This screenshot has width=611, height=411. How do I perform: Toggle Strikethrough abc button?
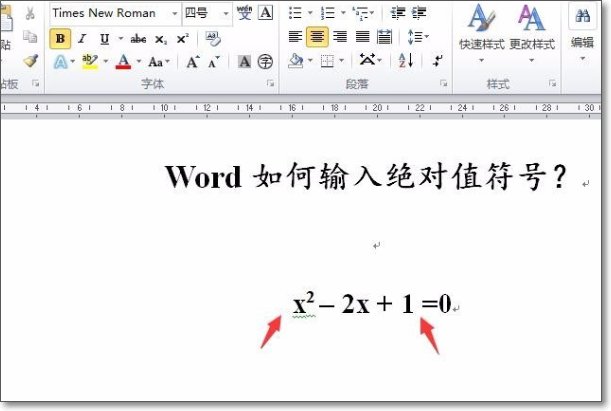138,39
